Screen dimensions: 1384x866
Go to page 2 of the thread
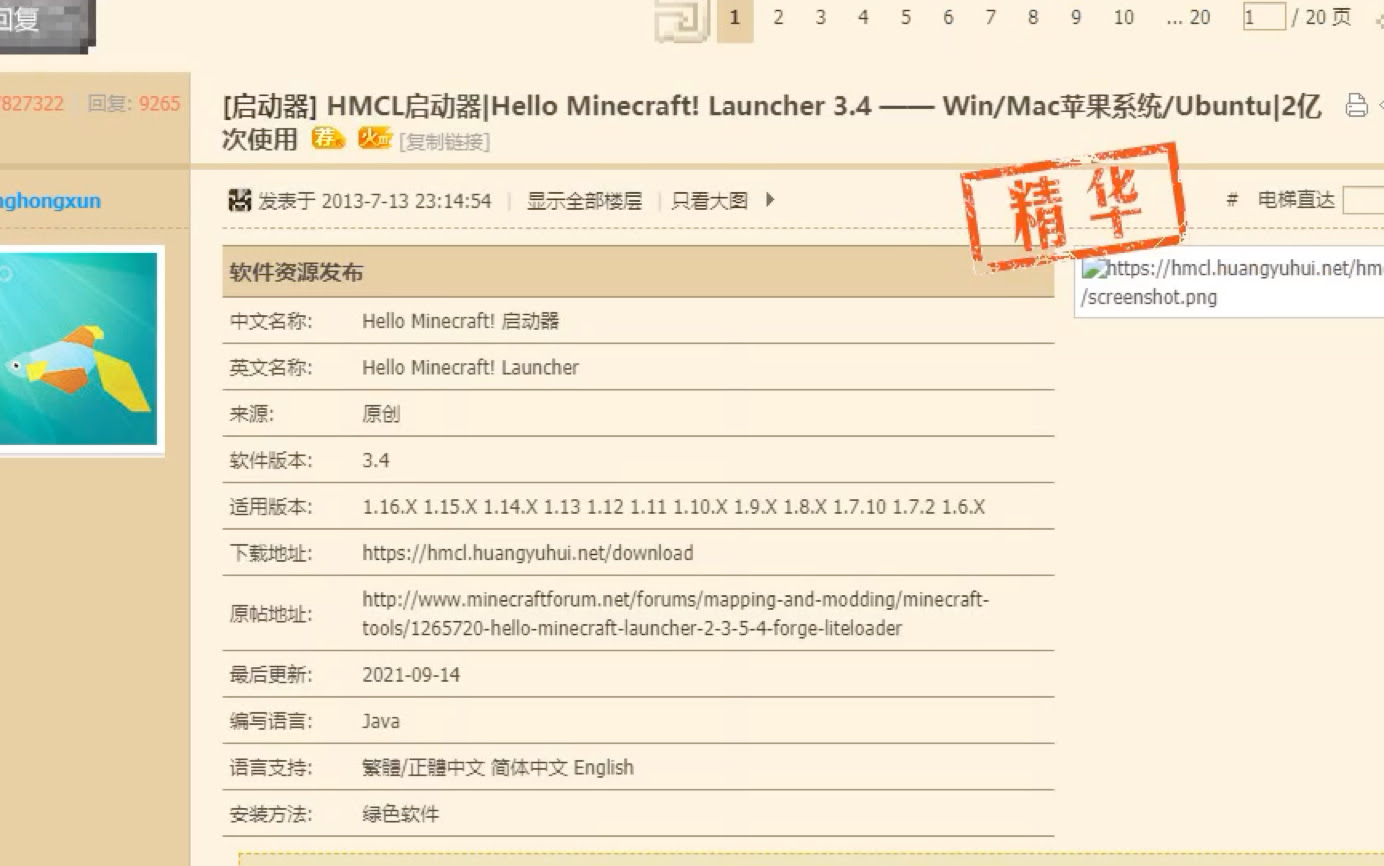tap(778, 18)
